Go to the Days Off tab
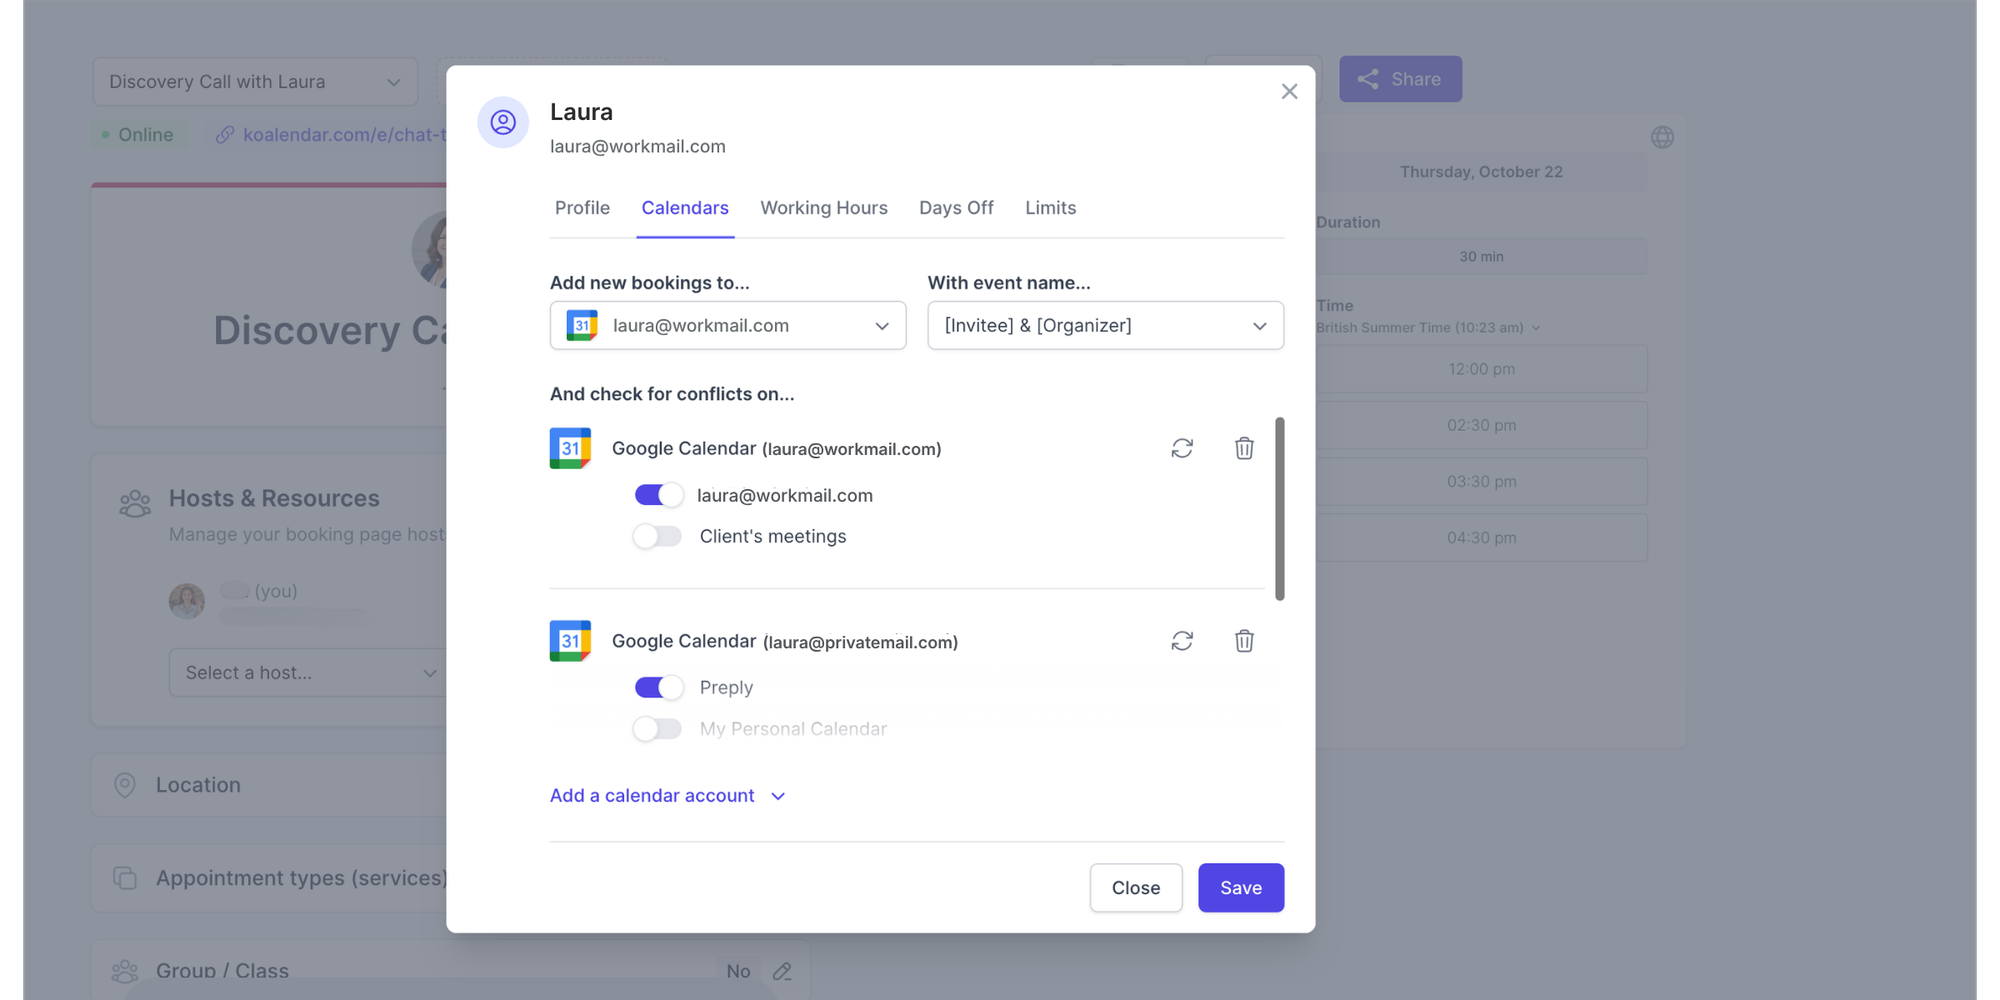 click(956, 208)
